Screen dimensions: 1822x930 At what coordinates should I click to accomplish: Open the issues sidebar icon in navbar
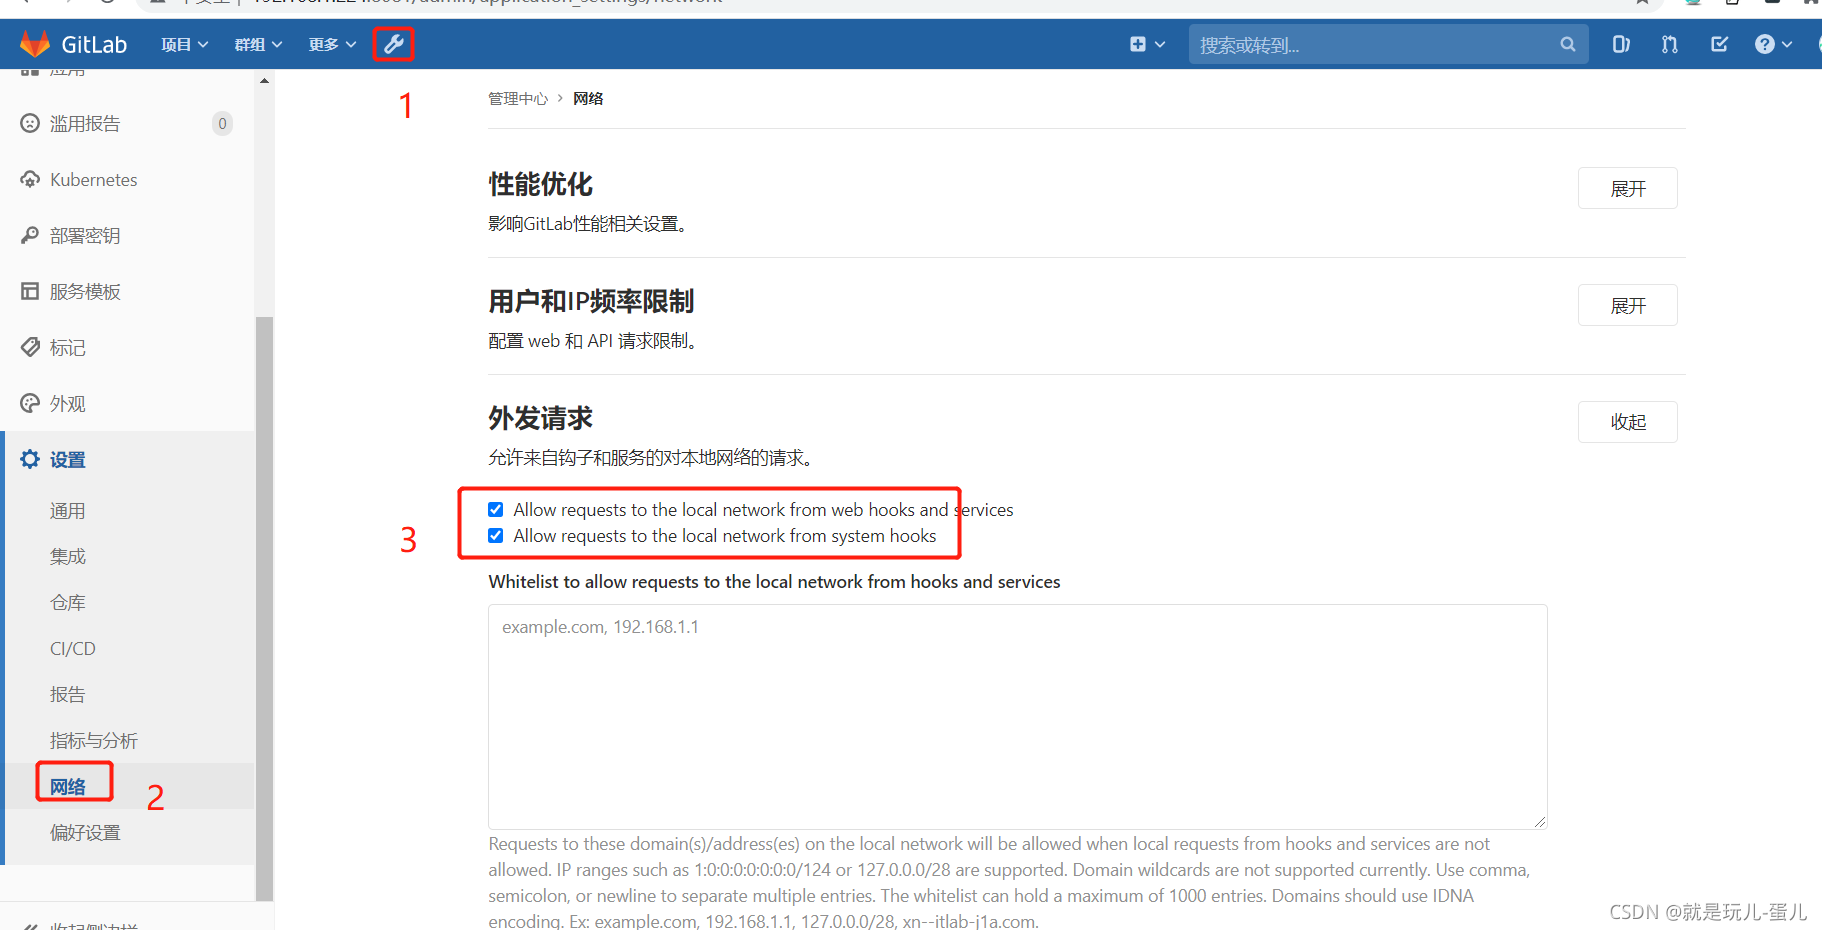click(x=1621, y=44)
